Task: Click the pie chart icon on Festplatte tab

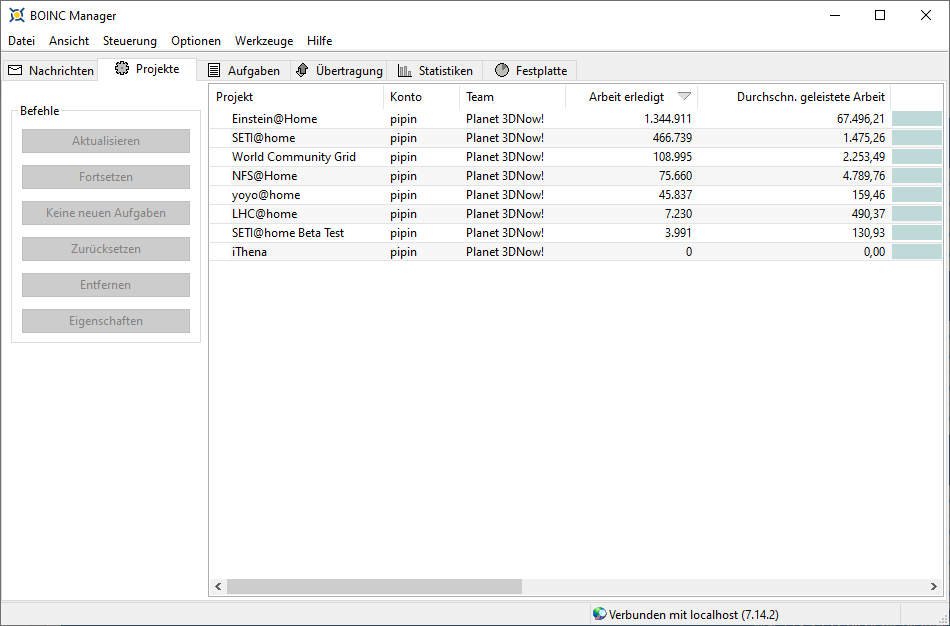Action: pos(502,70)
